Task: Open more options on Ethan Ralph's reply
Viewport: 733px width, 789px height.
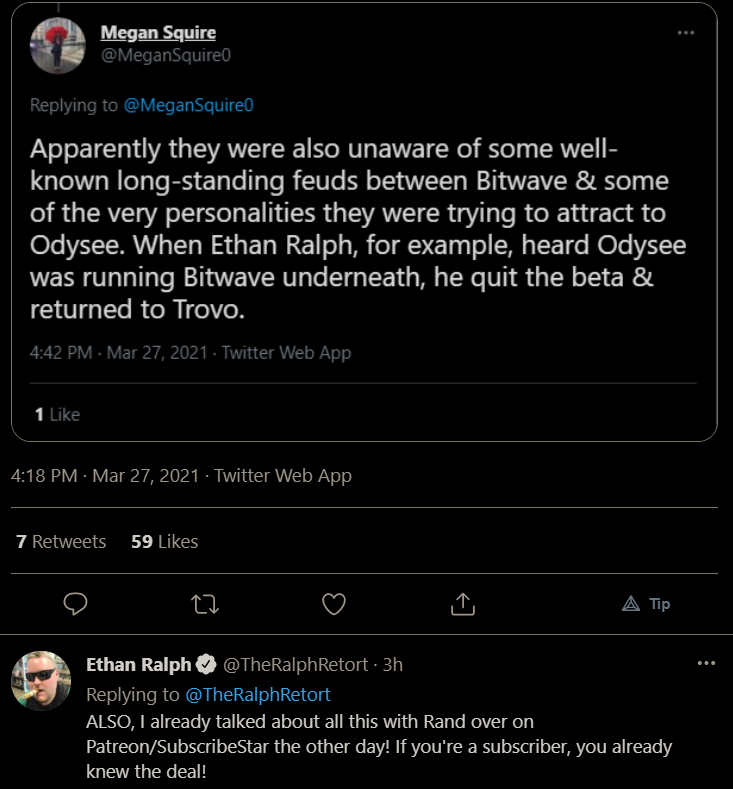Action: coord(706,663)
